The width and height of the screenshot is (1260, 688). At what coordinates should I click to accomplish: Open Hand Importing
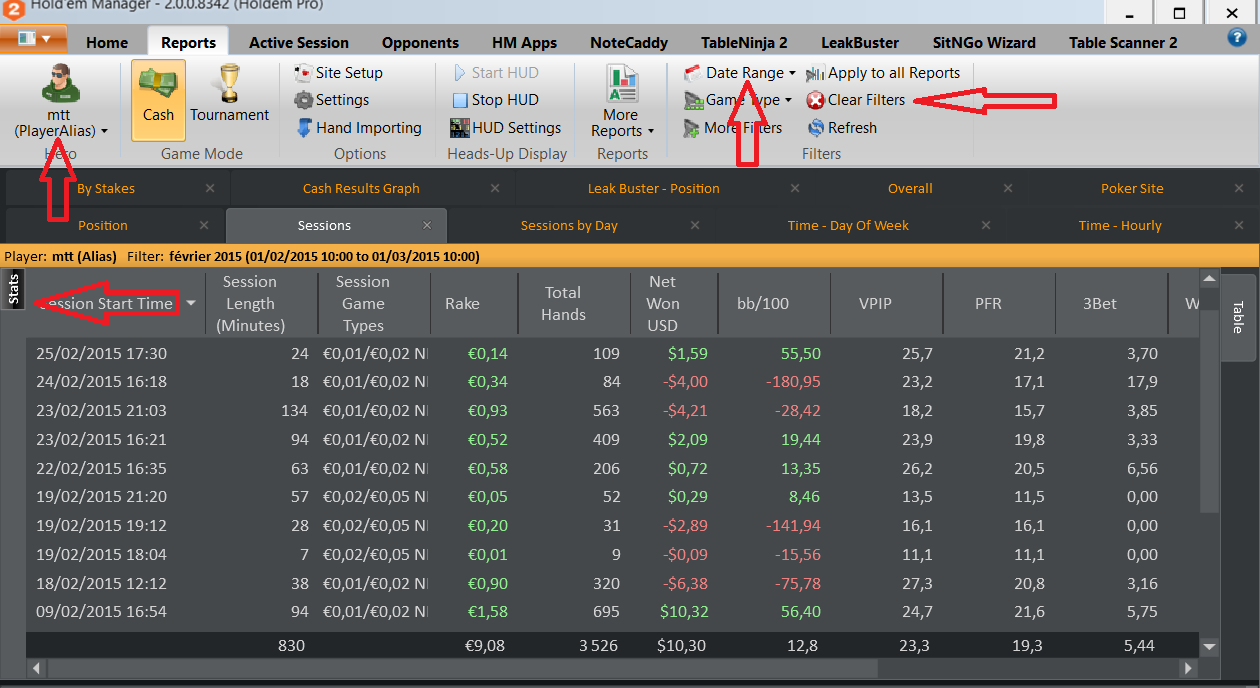pyautogui.click(x=359, y=128)
